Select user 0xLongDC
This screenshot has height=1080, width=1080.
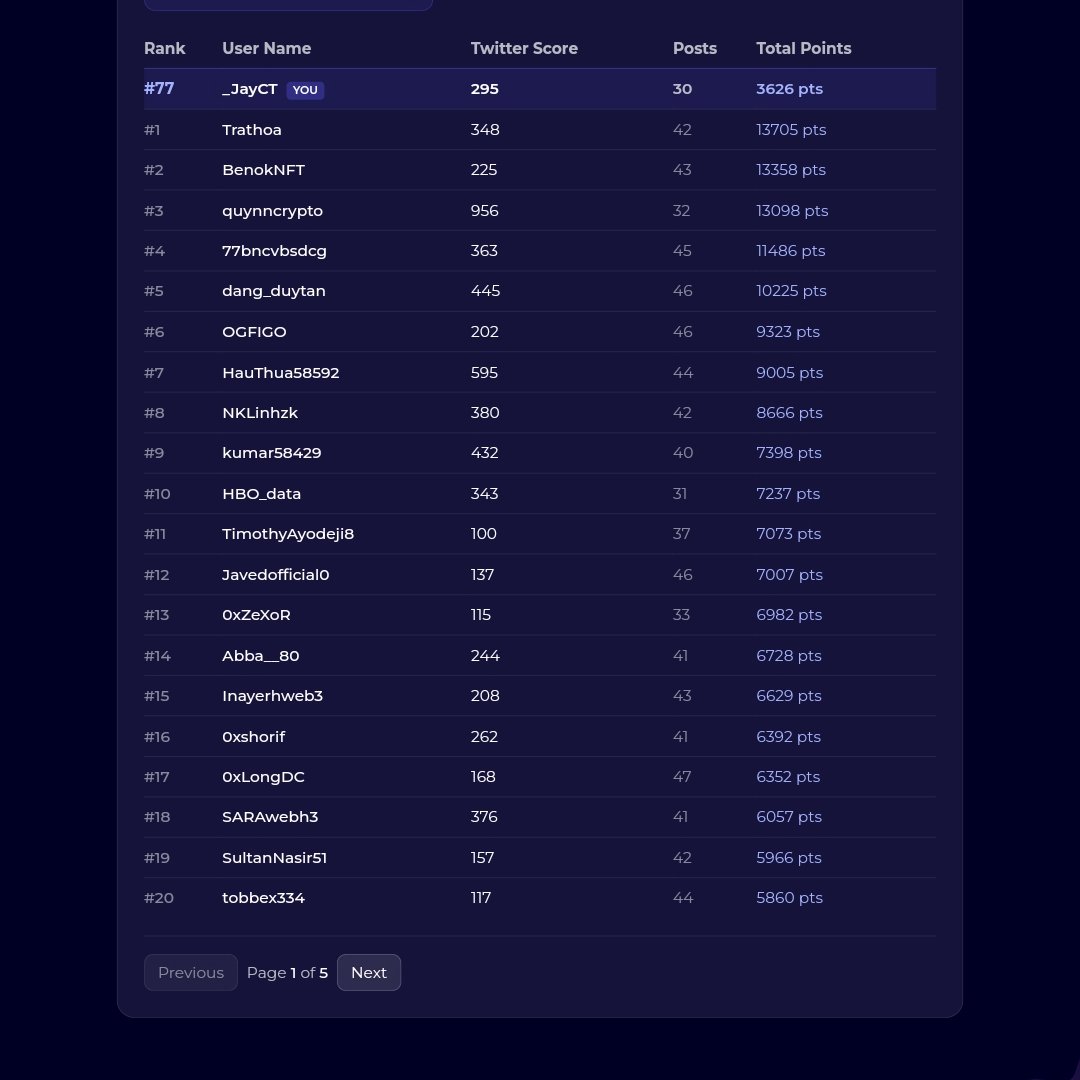263,776
